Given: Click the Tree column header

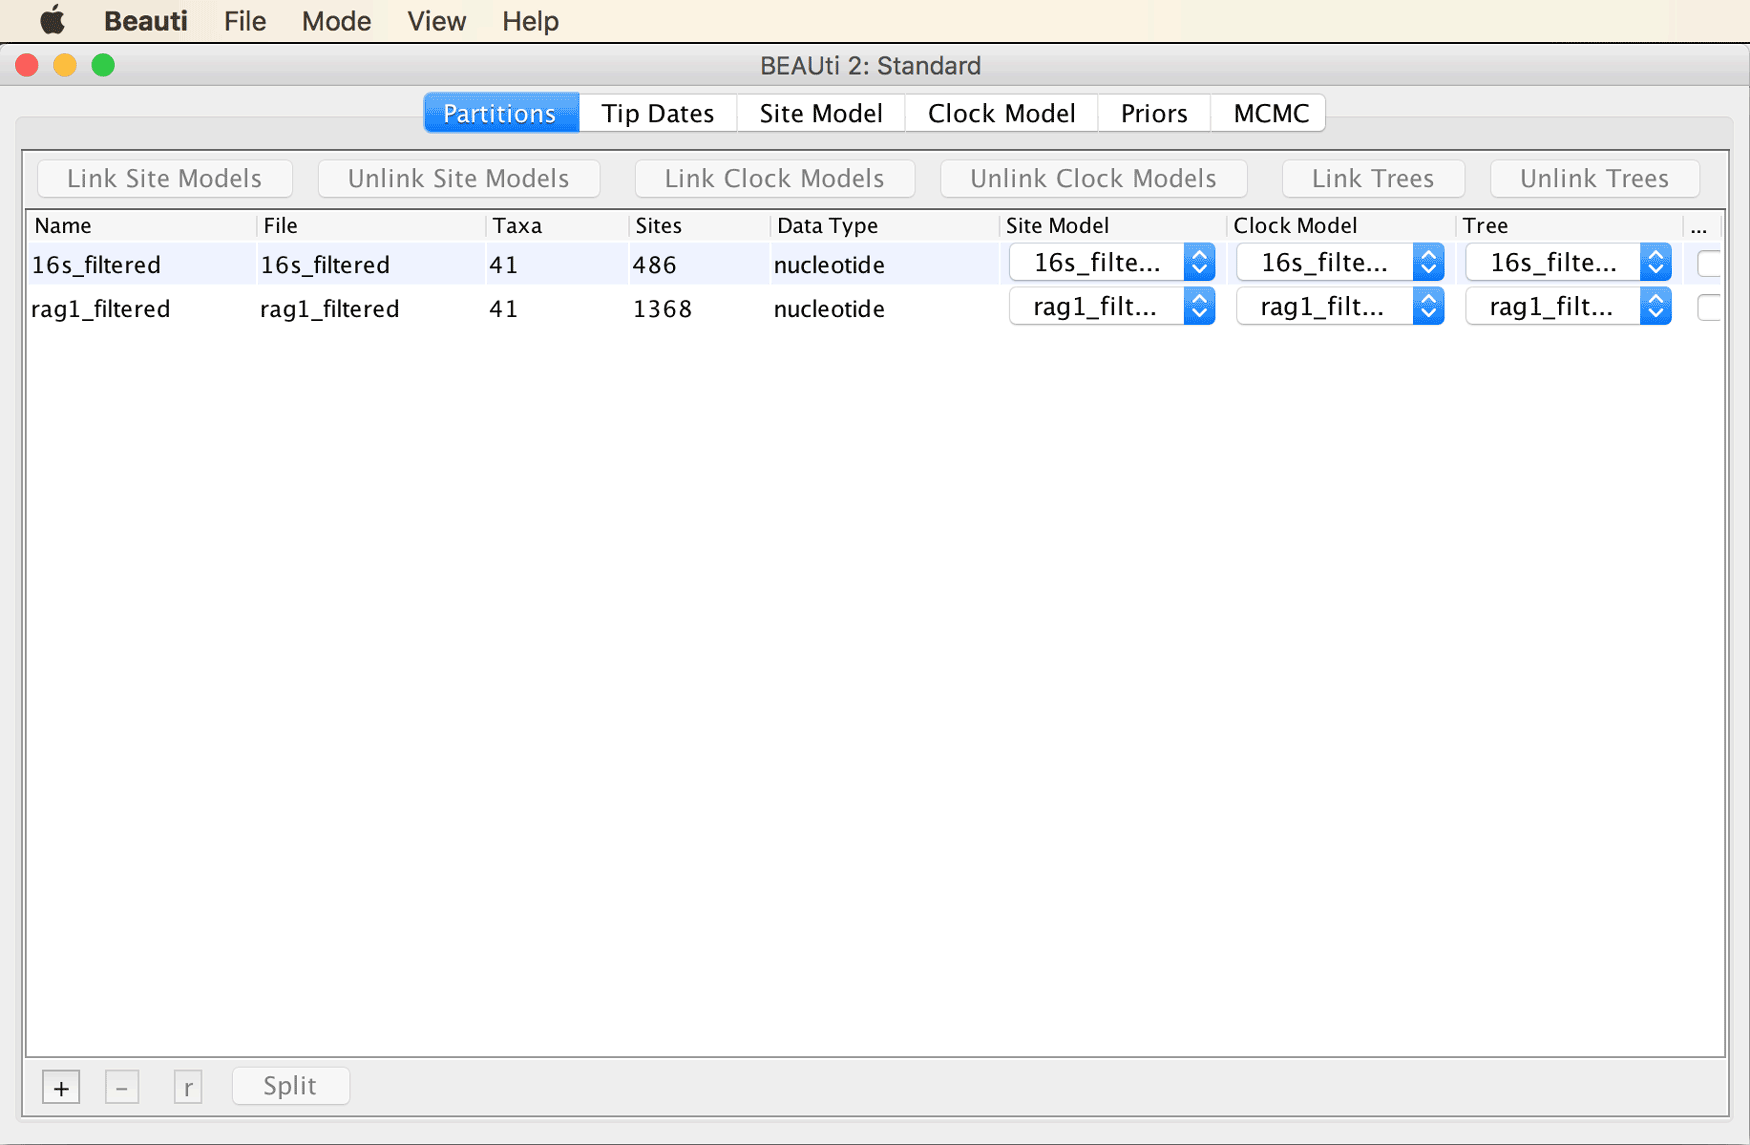Looking at the screenshot, I should tap(1568, 225).
